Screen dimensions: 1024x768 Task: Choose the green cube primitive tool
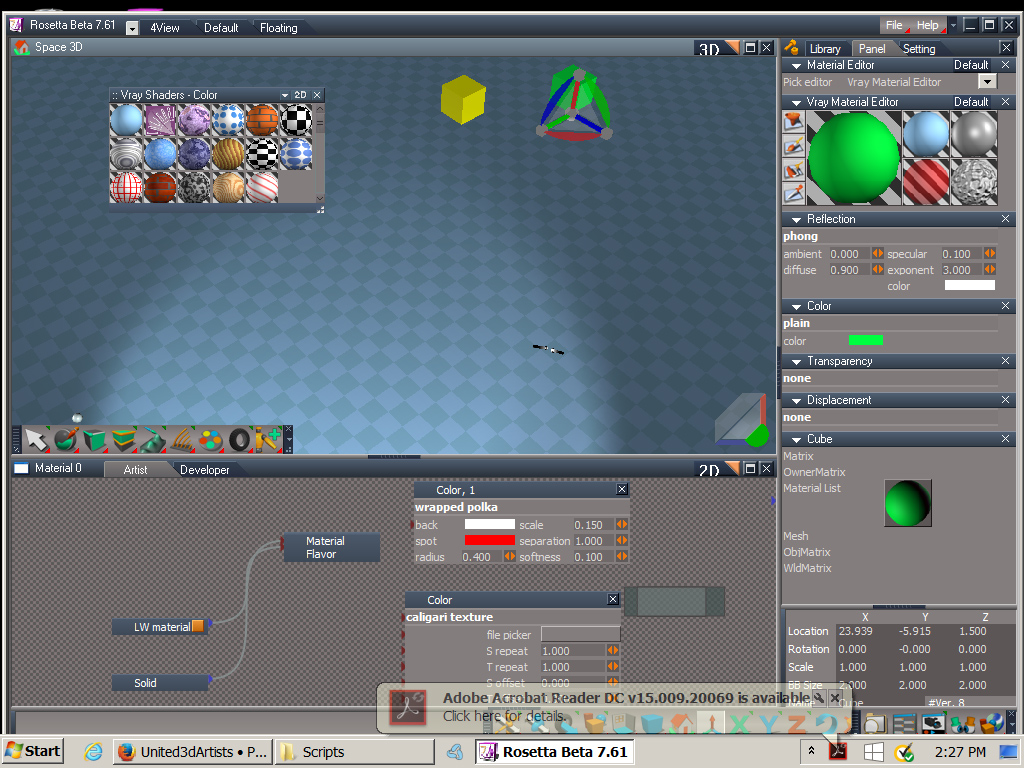coord(95,440)
